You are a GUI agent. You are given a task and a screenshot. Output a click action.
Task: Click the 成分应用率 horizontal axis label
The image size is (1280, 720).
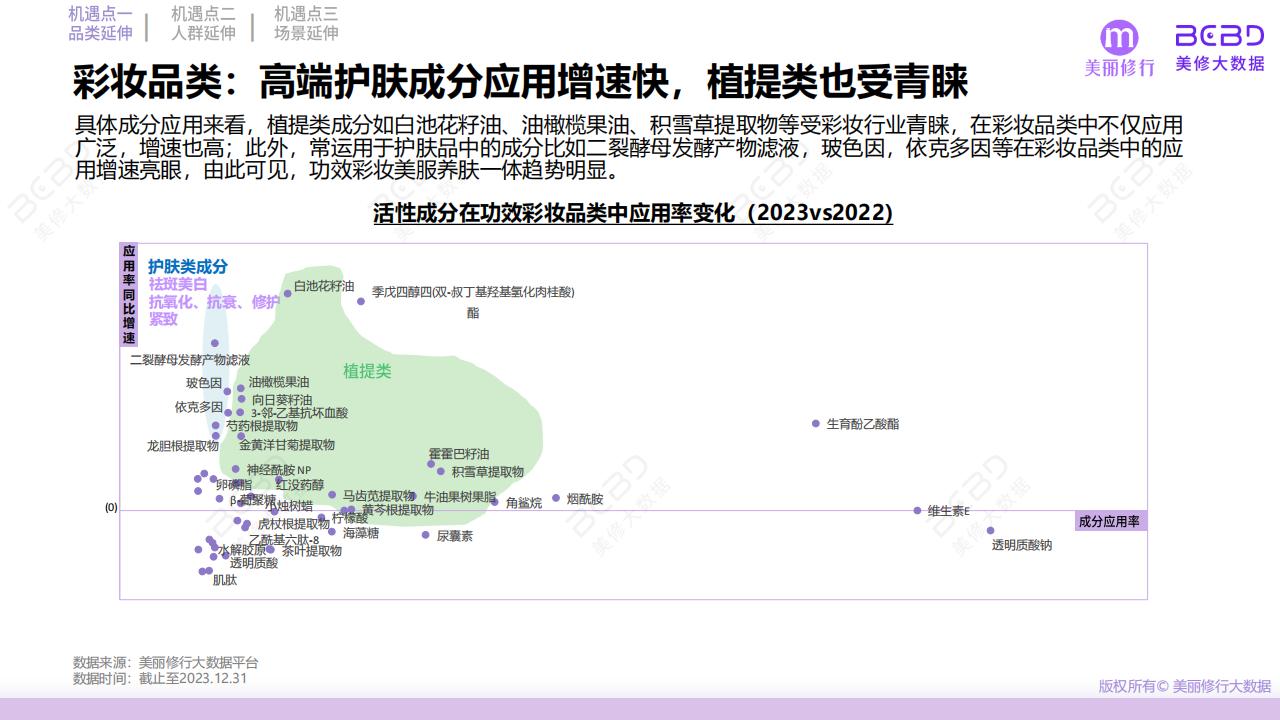[x=1111, y=521]
